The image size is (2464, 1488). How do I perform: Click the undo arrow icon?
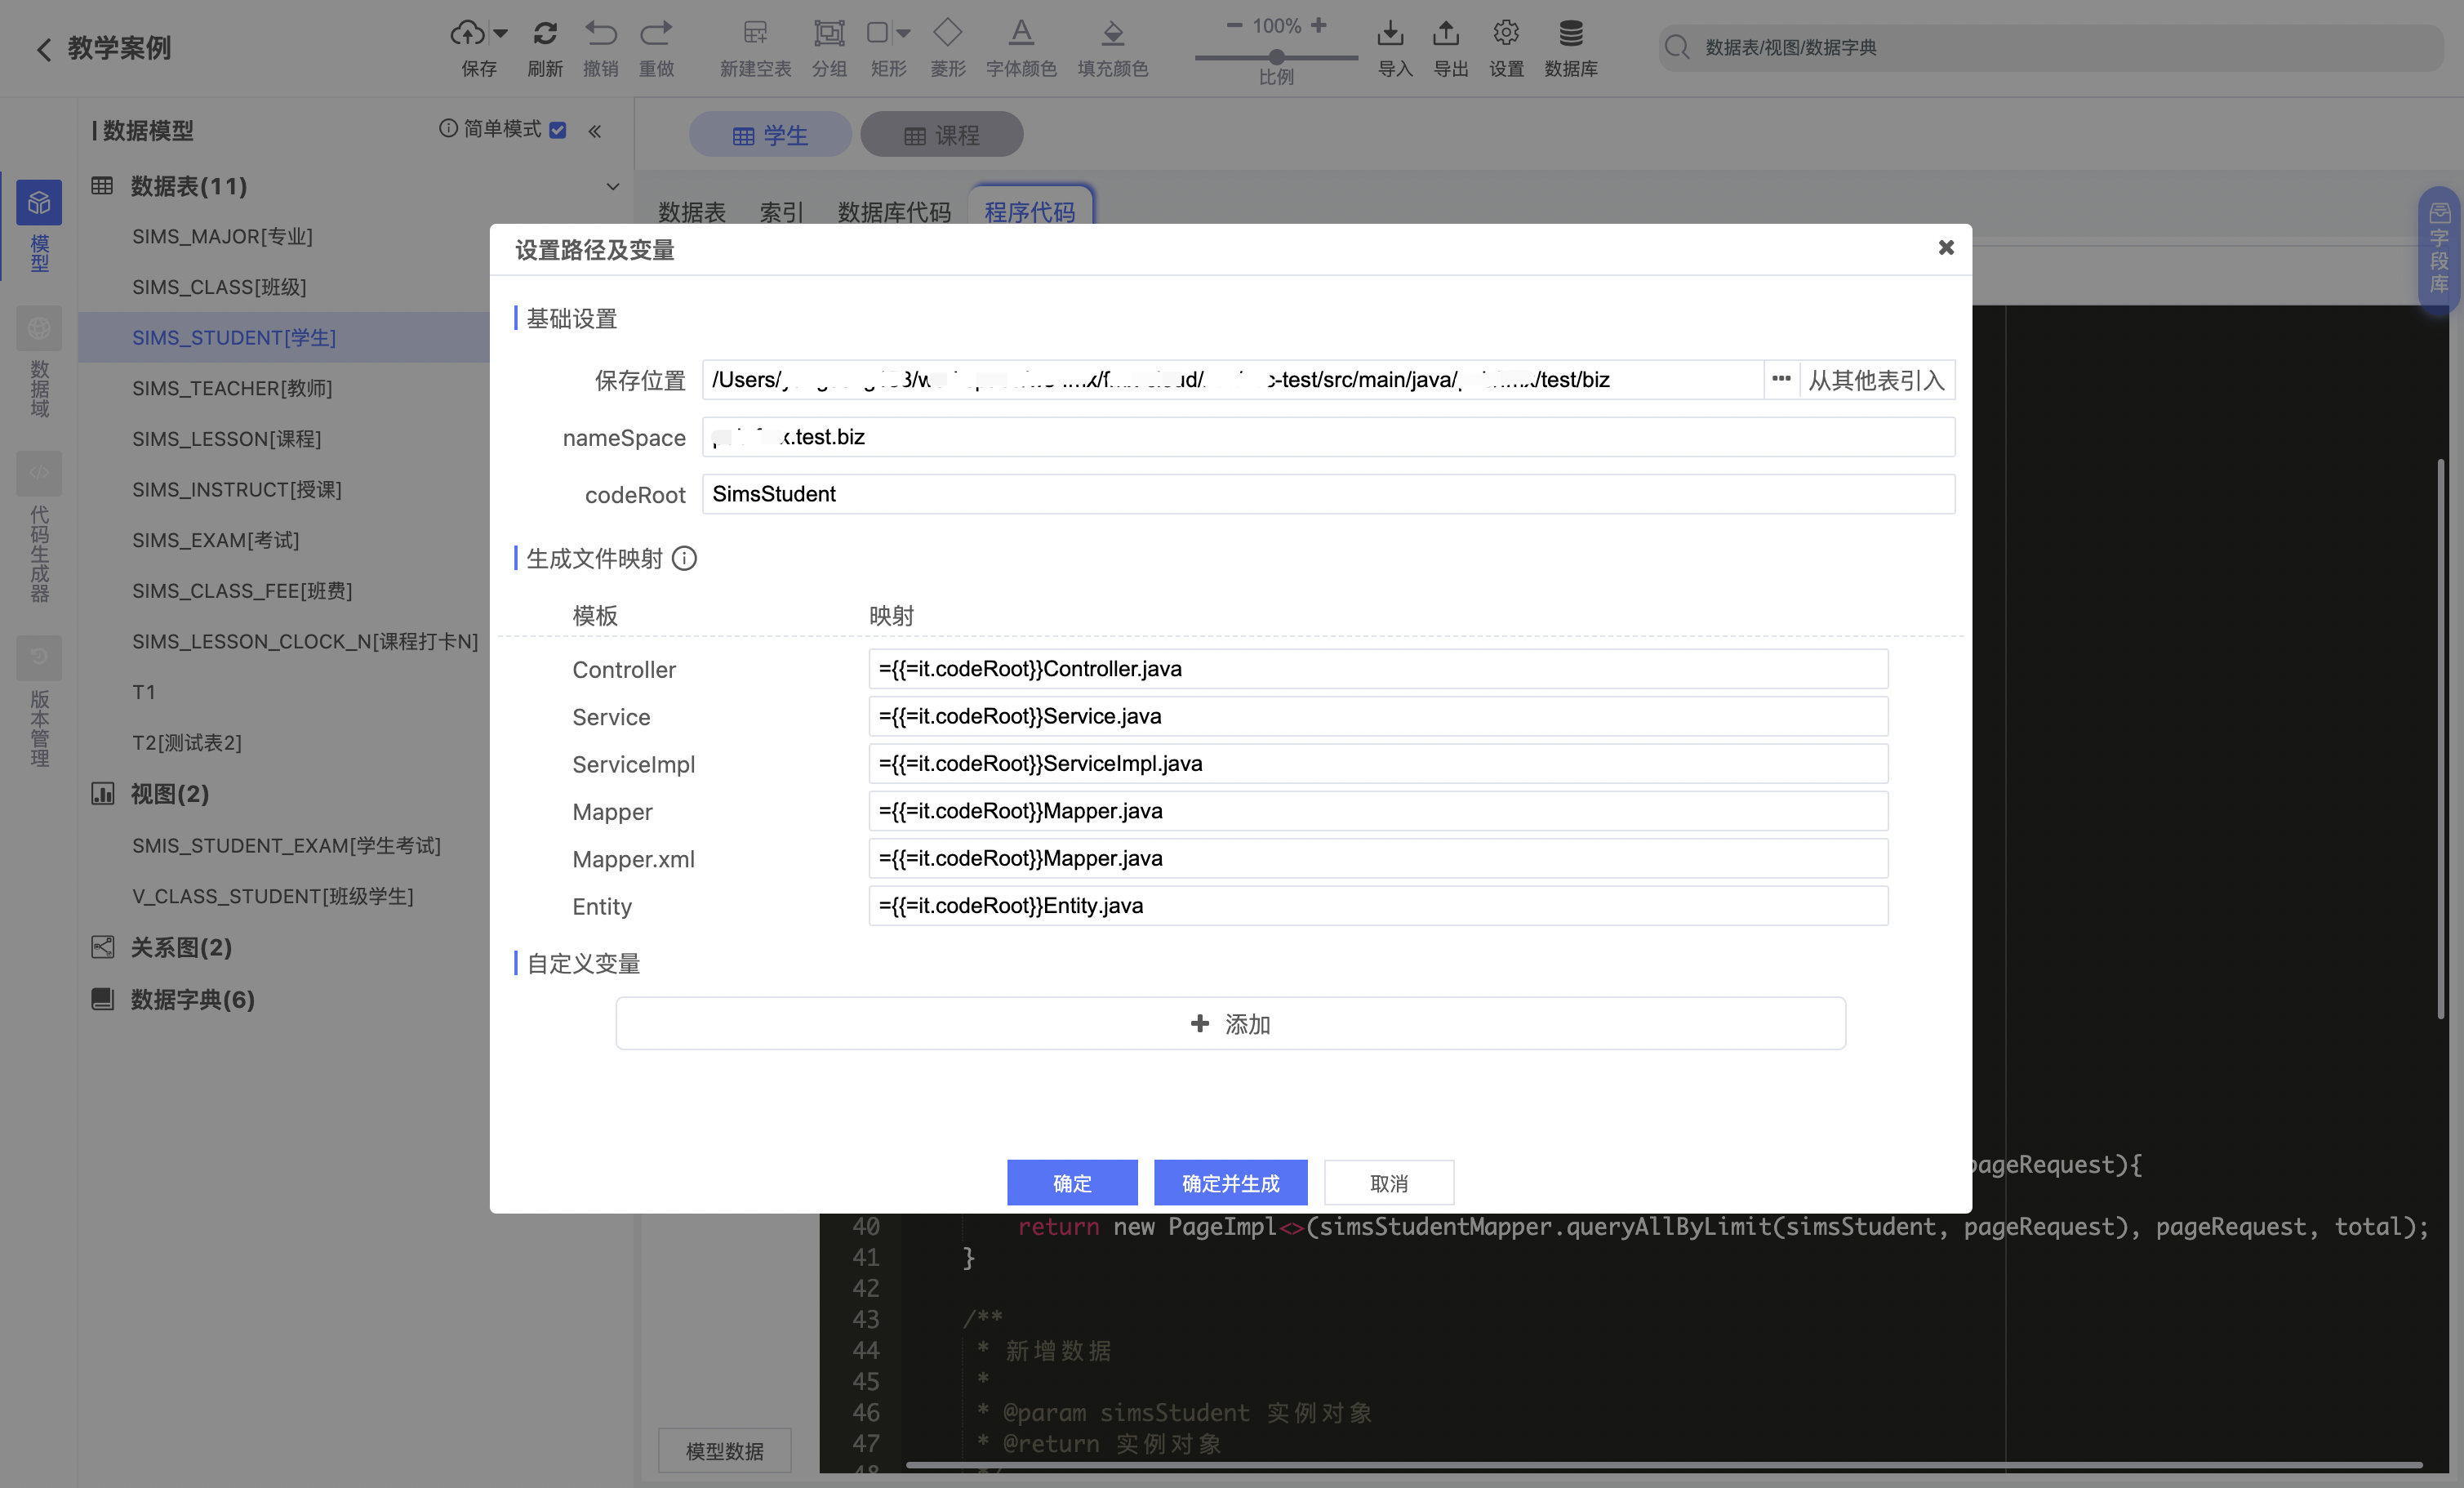(600, 34)
